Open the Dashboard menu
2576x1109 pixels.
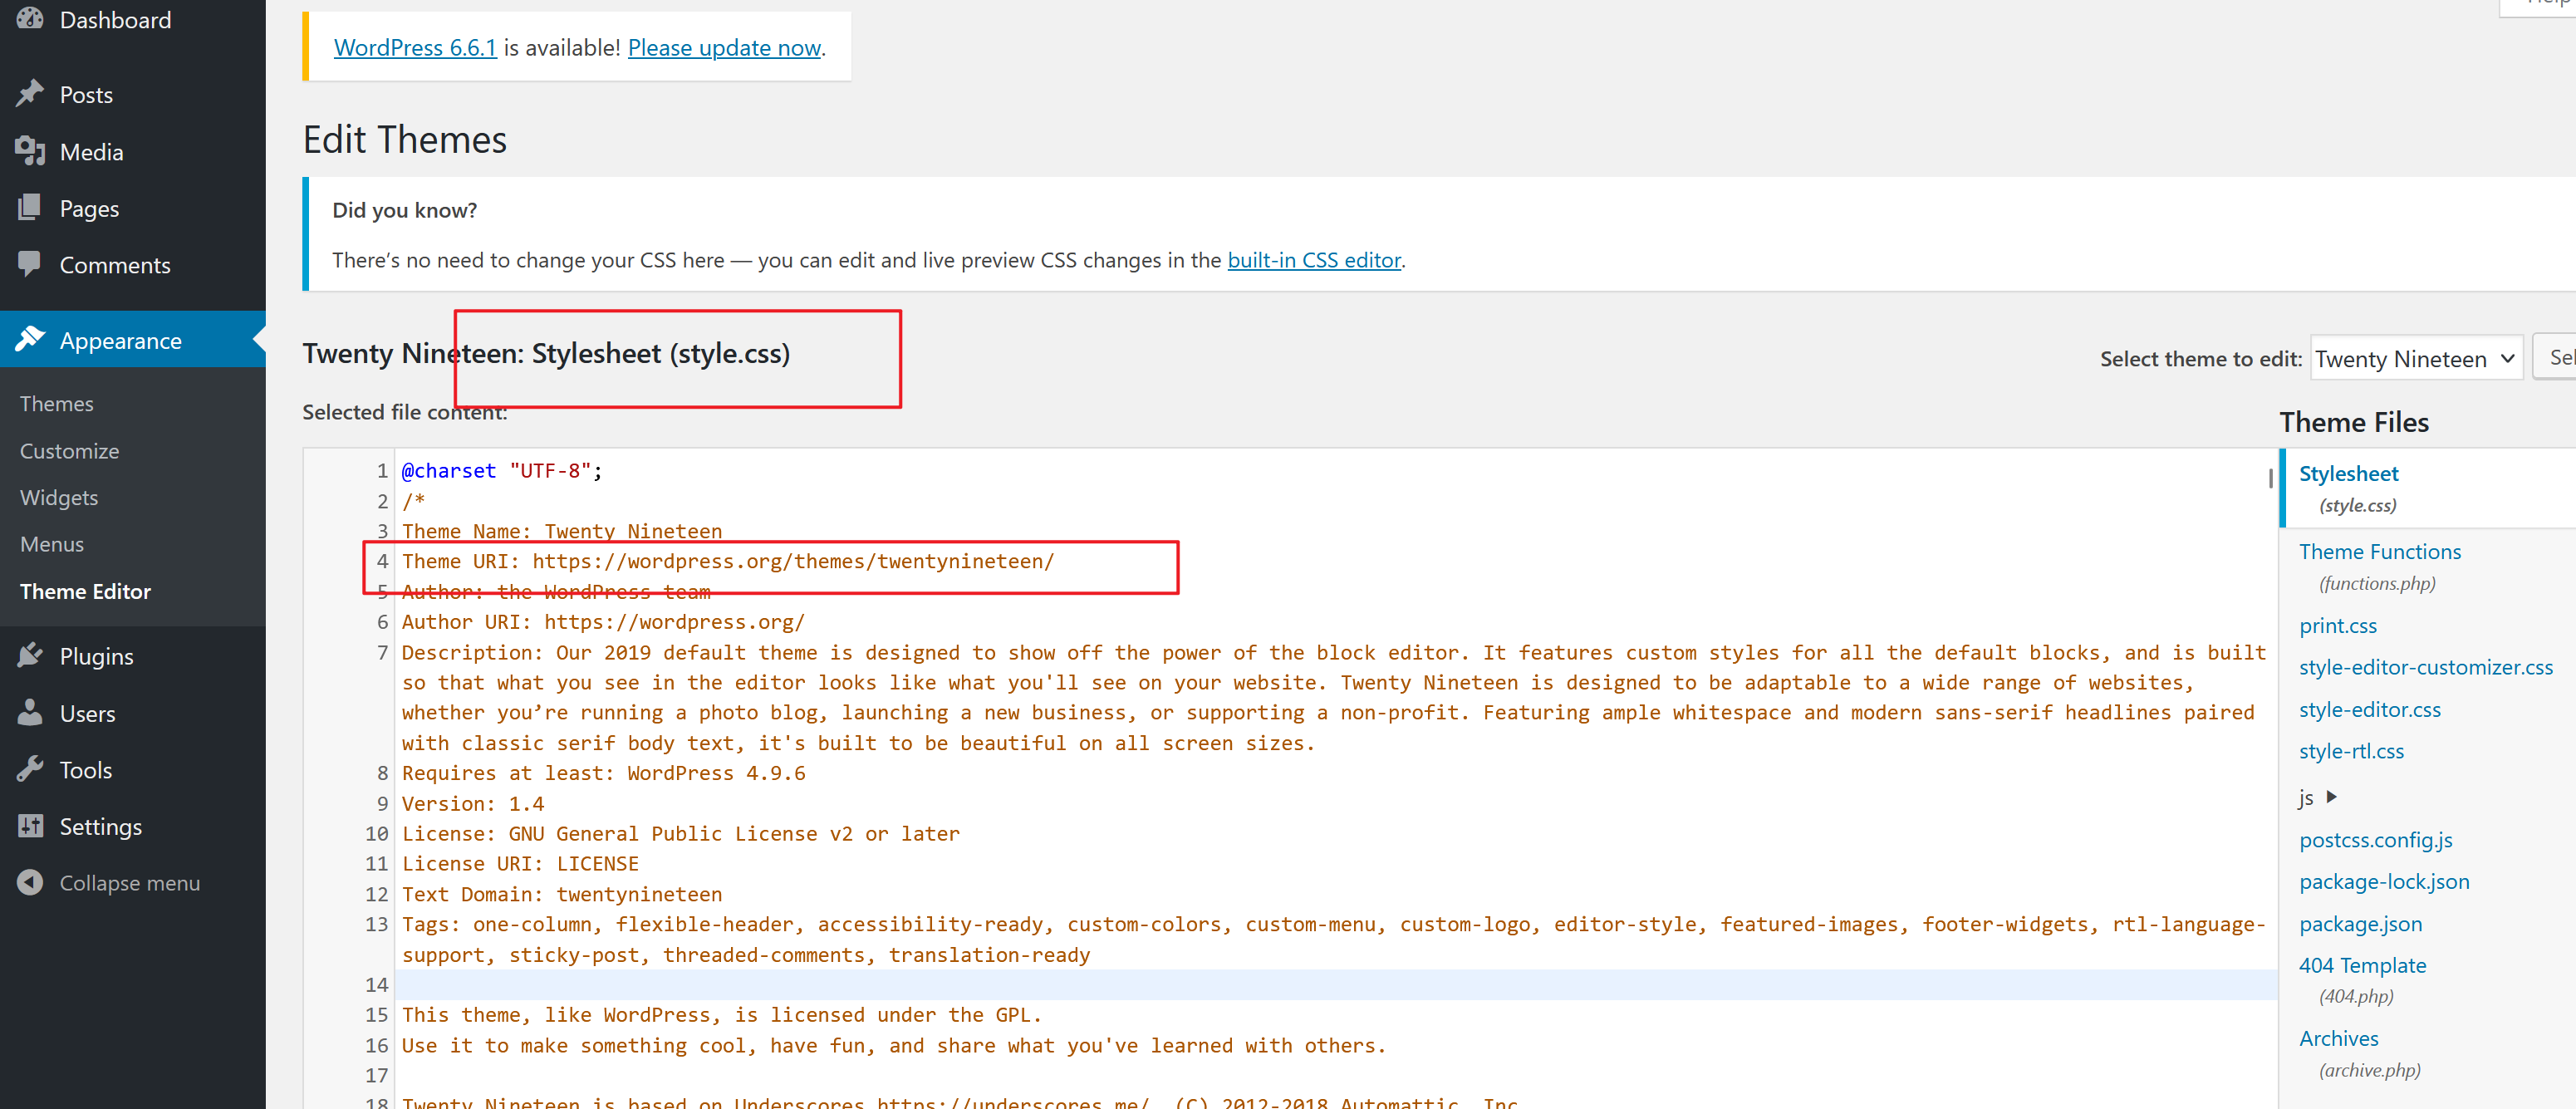(115, 20)
